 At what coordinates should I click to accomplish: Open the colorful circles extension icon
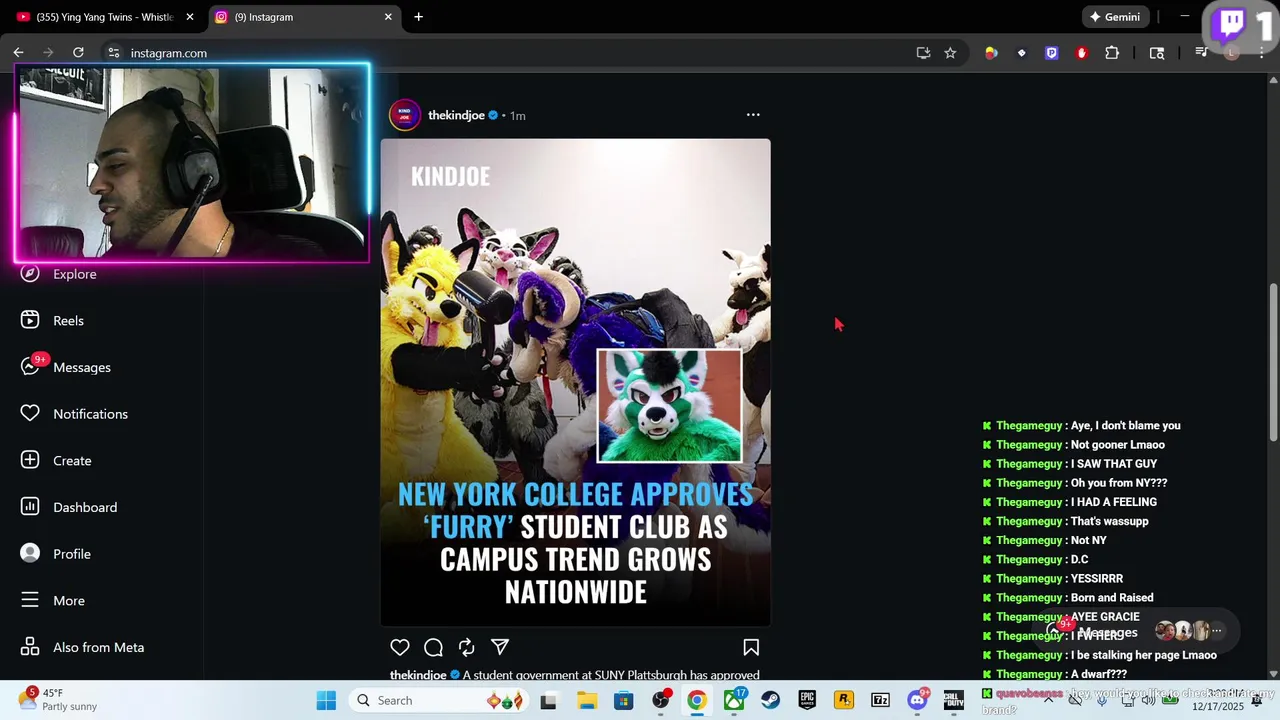[991, 53]
